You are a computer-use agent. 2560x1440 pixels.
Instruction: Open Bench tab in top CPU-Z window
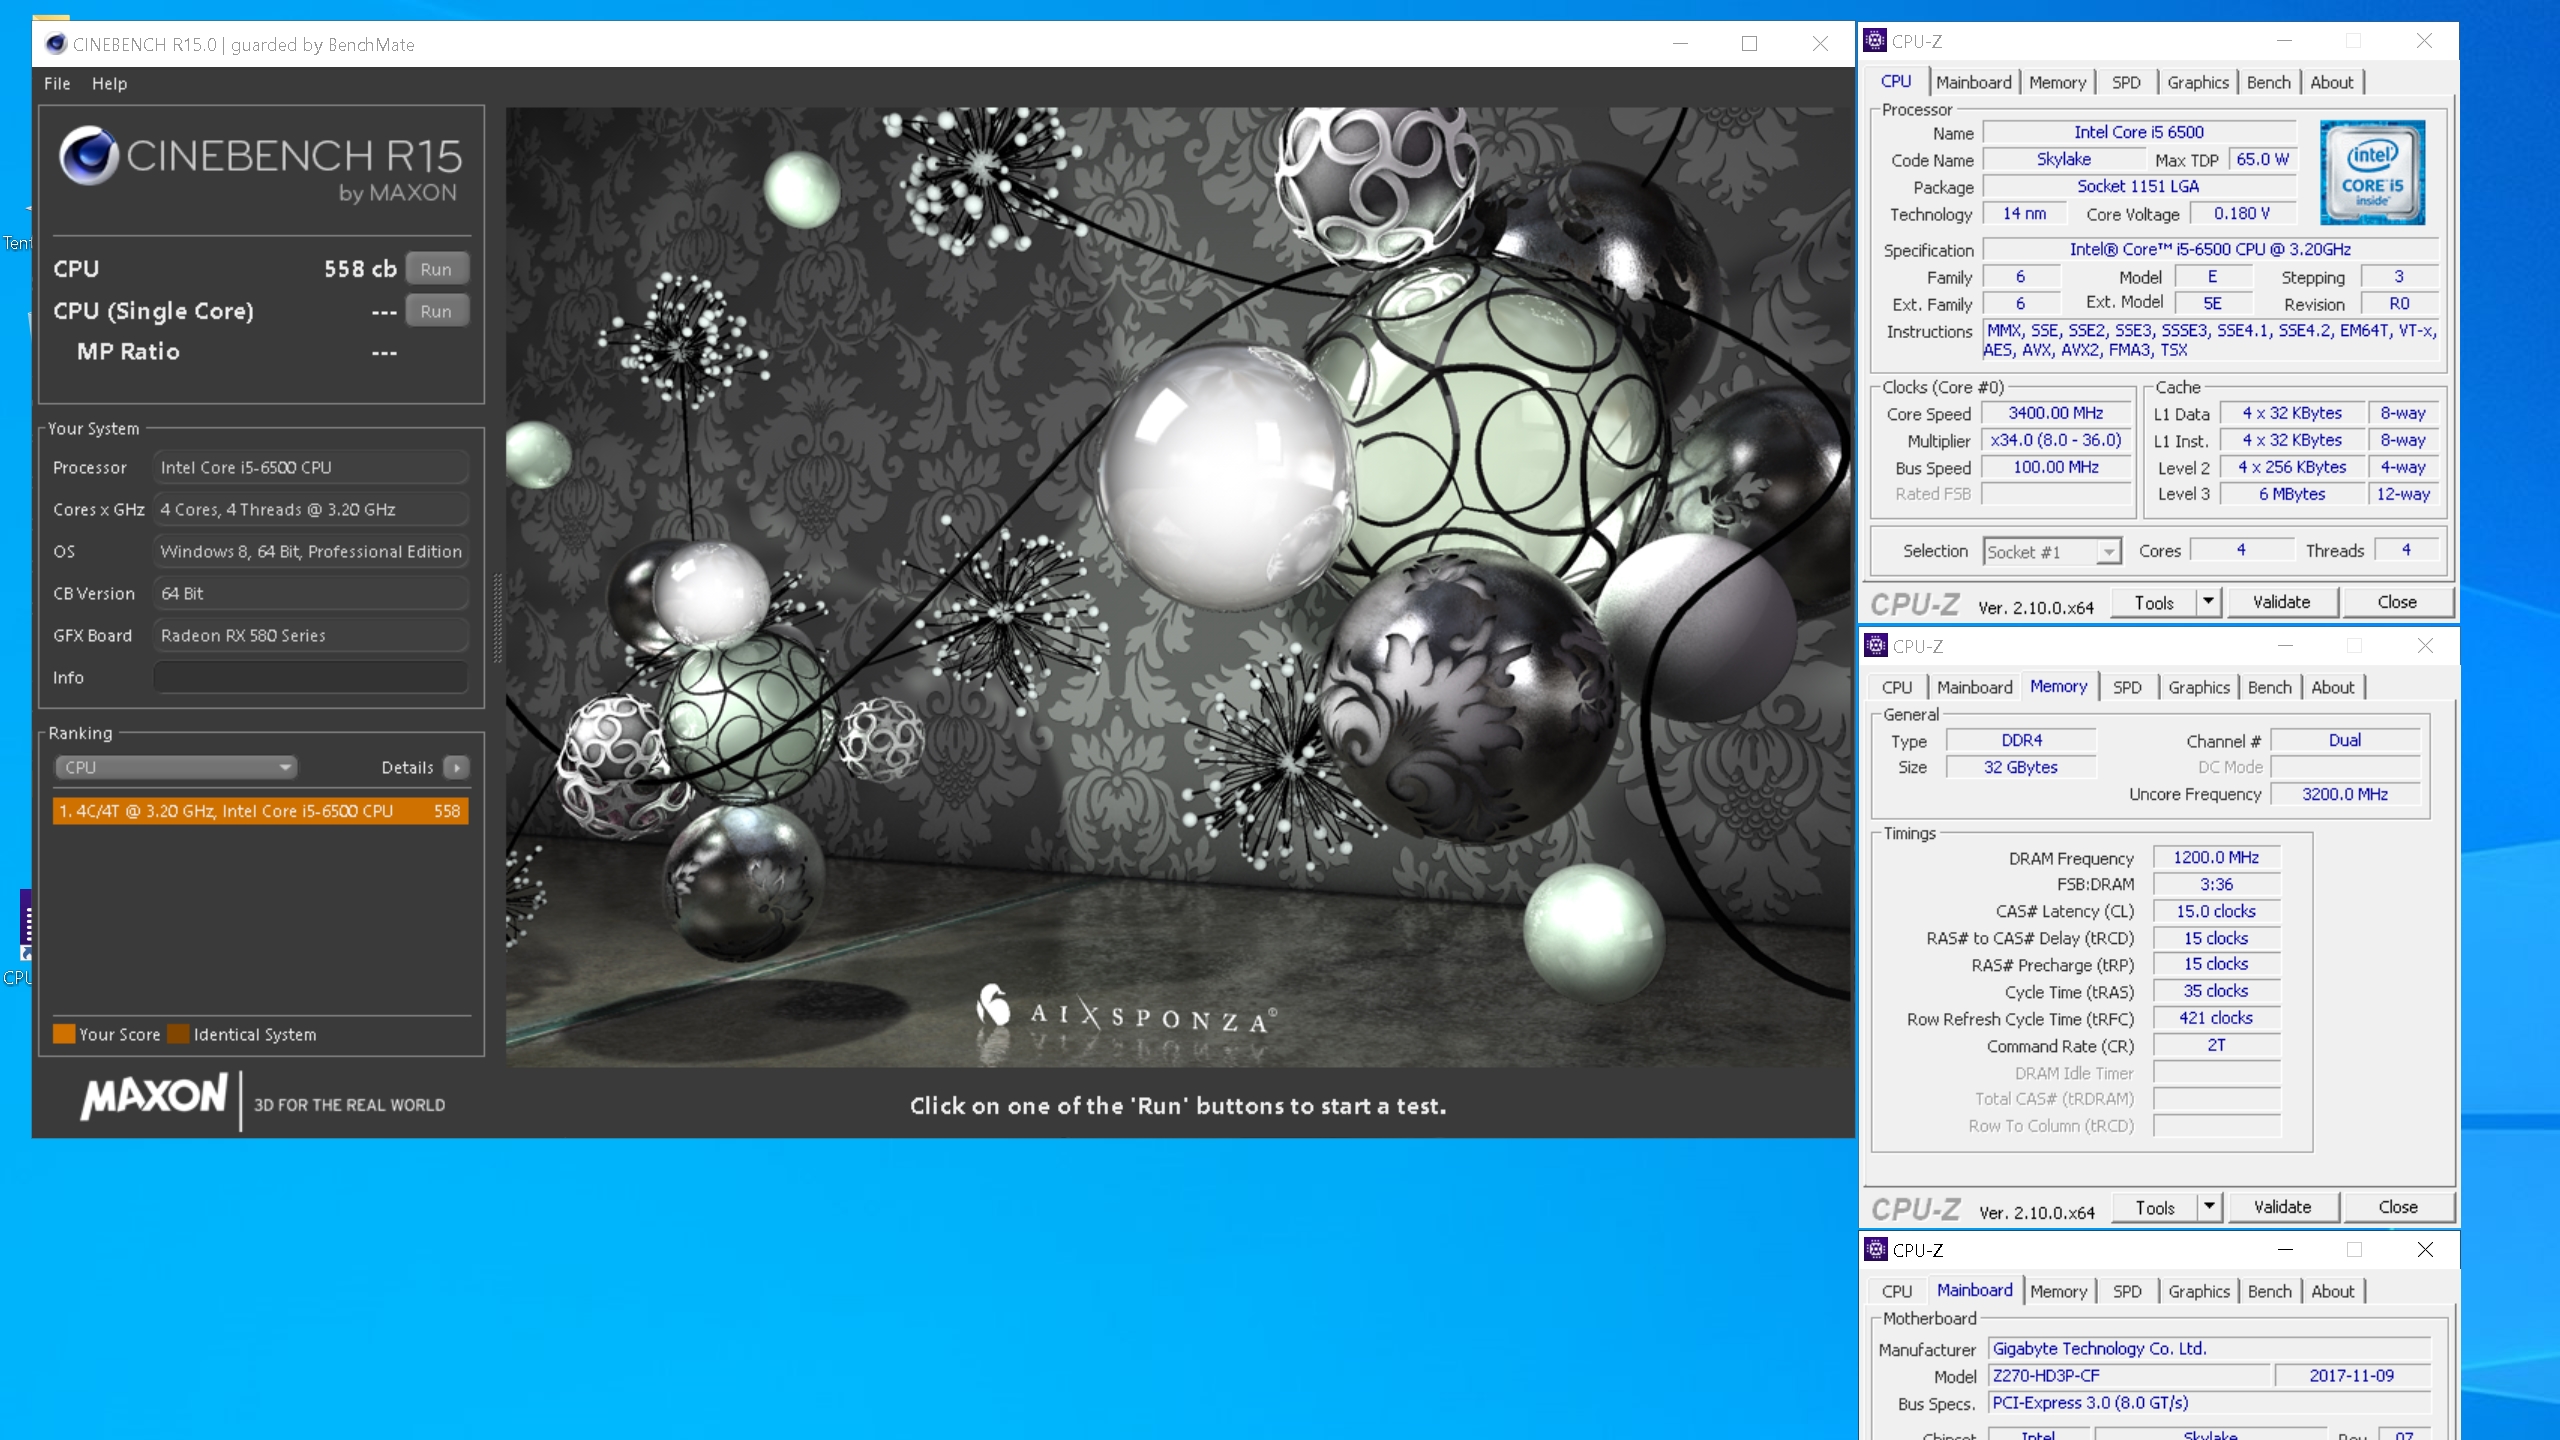[x=2268, y=83]
